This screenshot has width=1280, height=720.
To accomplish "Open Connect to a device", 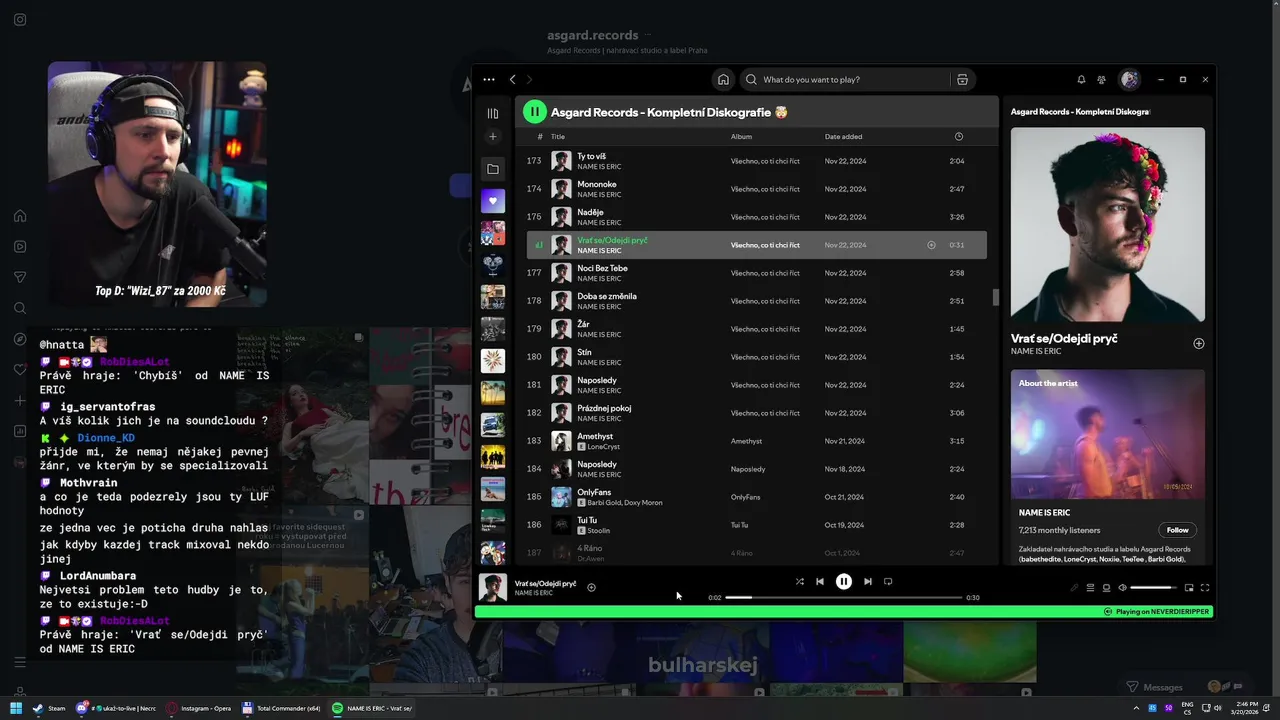I will [1106, 588].
